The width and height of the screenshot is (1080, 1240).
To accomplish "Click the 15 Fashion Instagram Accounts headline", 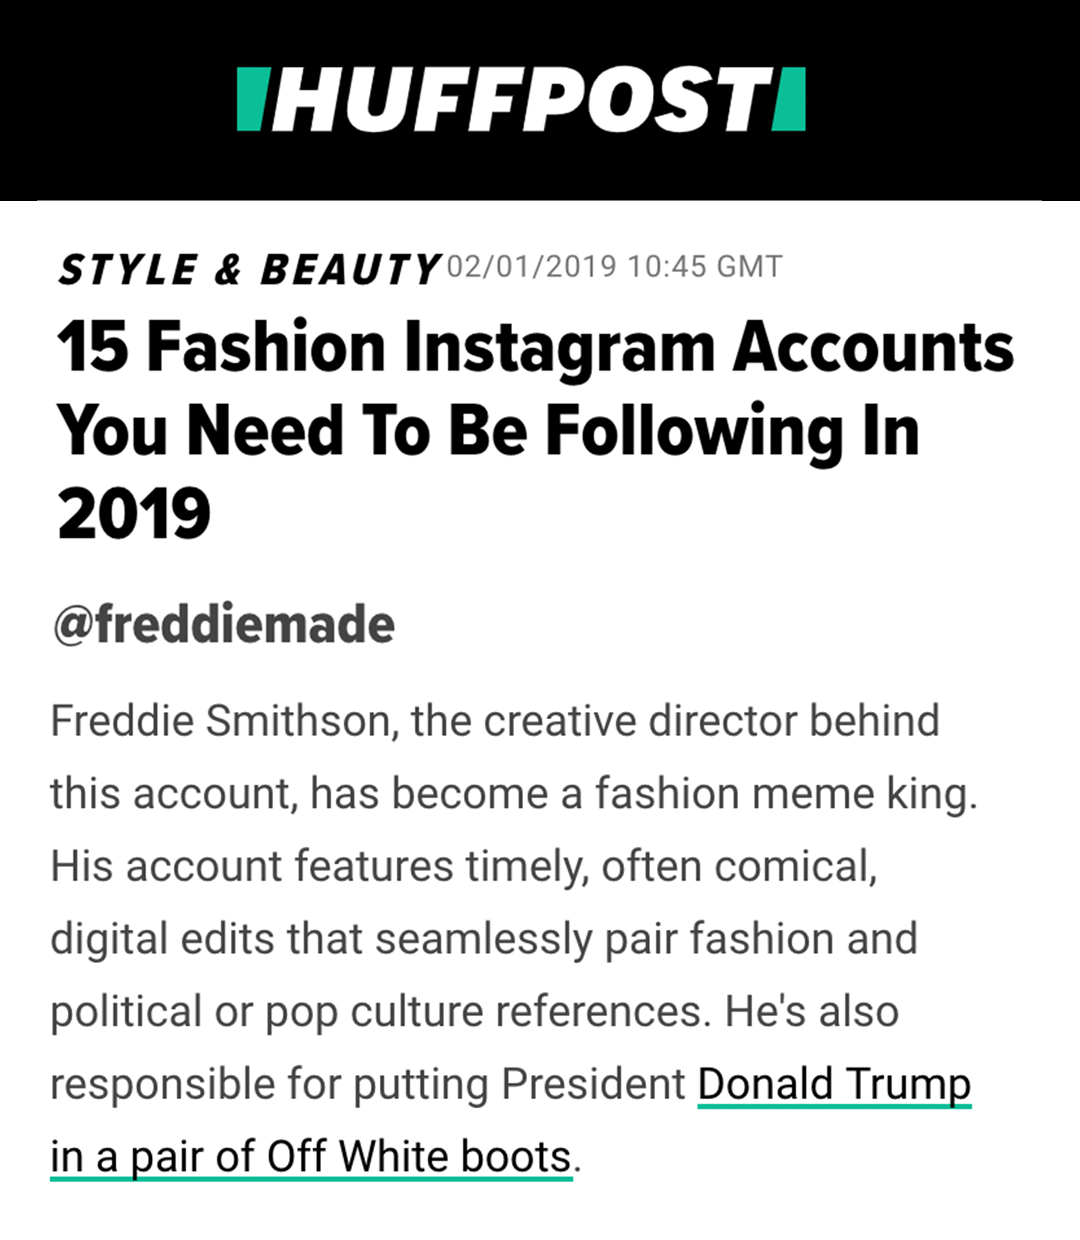I will pos(535,348).
